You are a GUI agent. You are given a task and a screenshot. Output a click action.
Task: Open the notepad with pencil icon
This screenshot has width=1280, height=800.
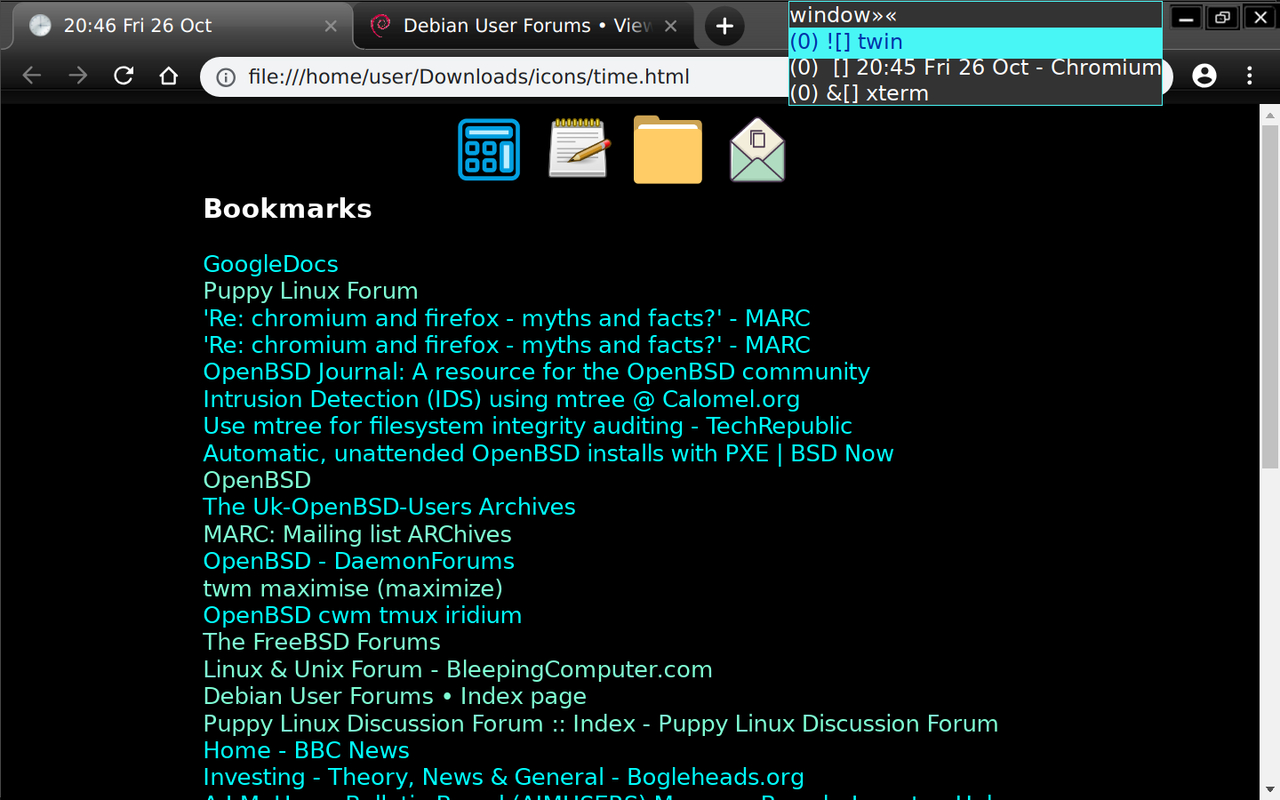coord(579,149)
